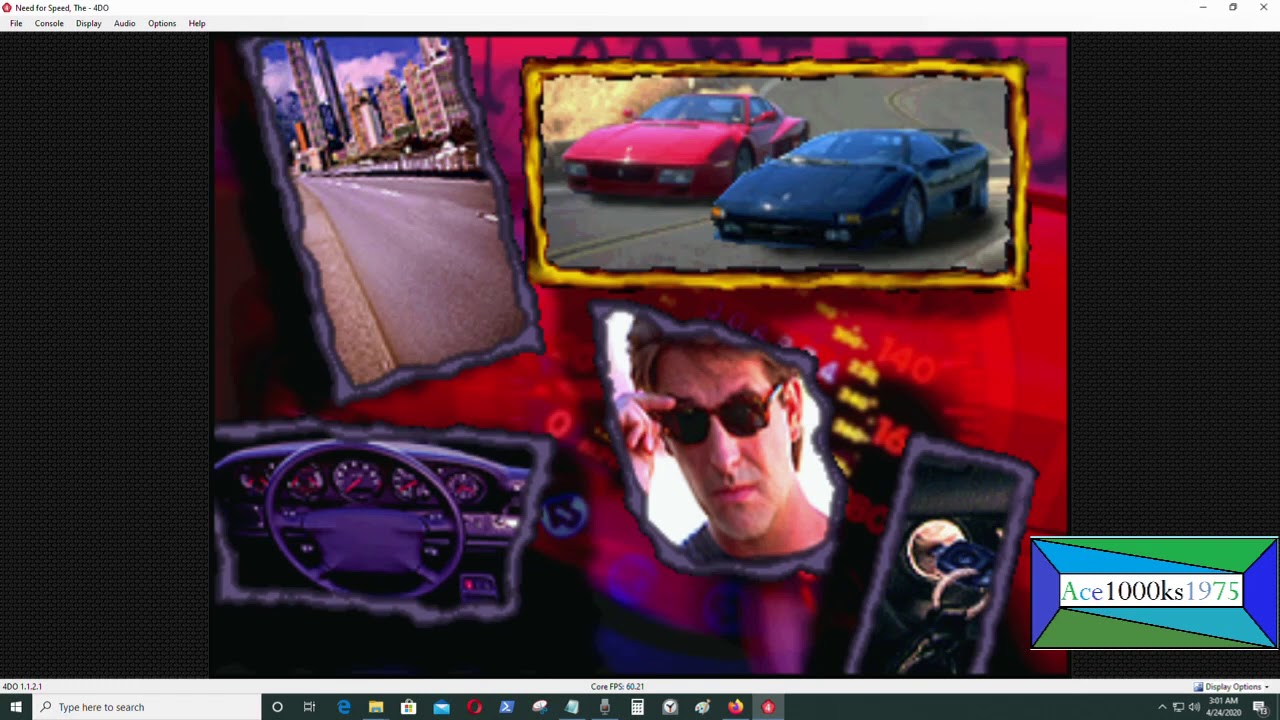The height and width of the screenshot is (720, 1280).
Task: Click the 4DO emulator taskbar icon
Action: [x=768, y=707]
